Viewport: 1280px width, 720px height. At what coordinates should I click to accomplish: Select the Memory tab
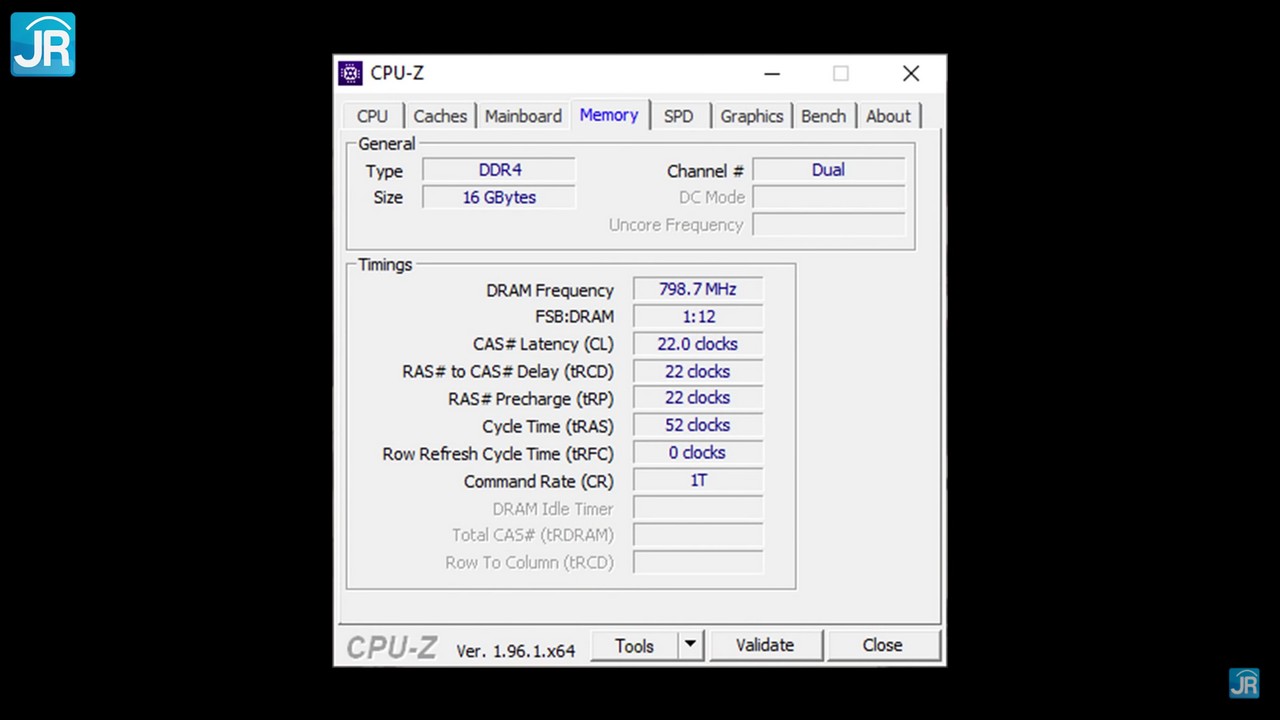tap(609, 115)
